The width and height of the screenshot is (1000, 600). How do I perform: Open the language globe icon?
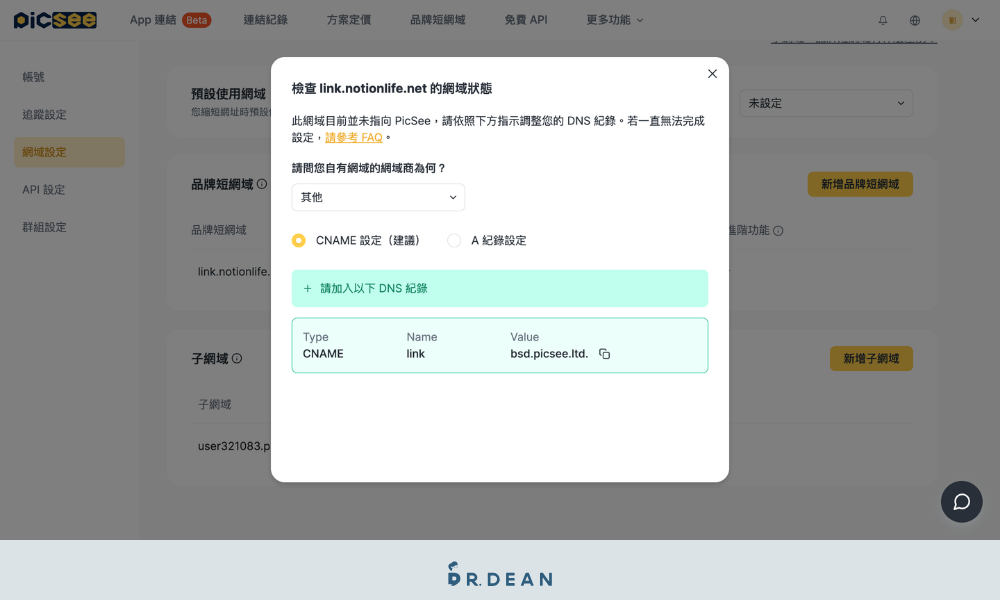pyautogui.click(x=915, y=20)
